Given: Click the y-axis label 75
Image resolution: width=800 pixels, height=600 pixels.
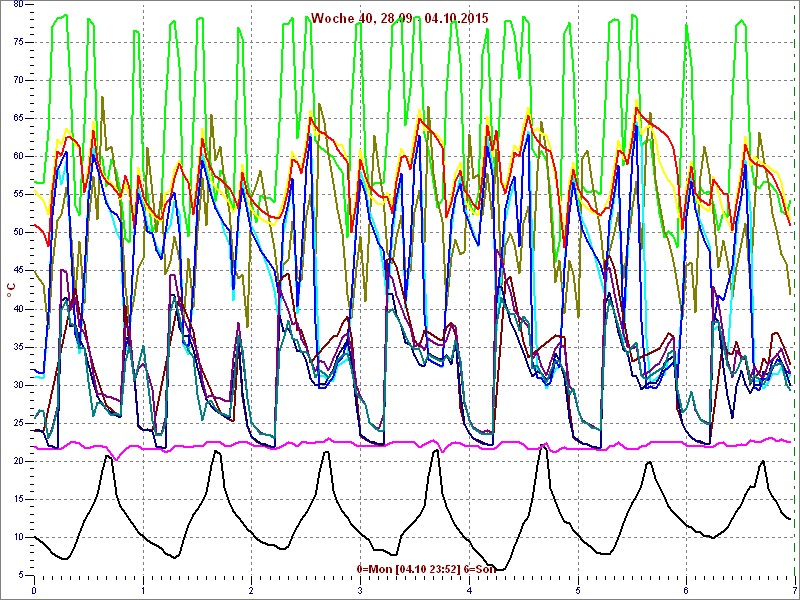Looking at the screenshot, I should click(17, 42).
